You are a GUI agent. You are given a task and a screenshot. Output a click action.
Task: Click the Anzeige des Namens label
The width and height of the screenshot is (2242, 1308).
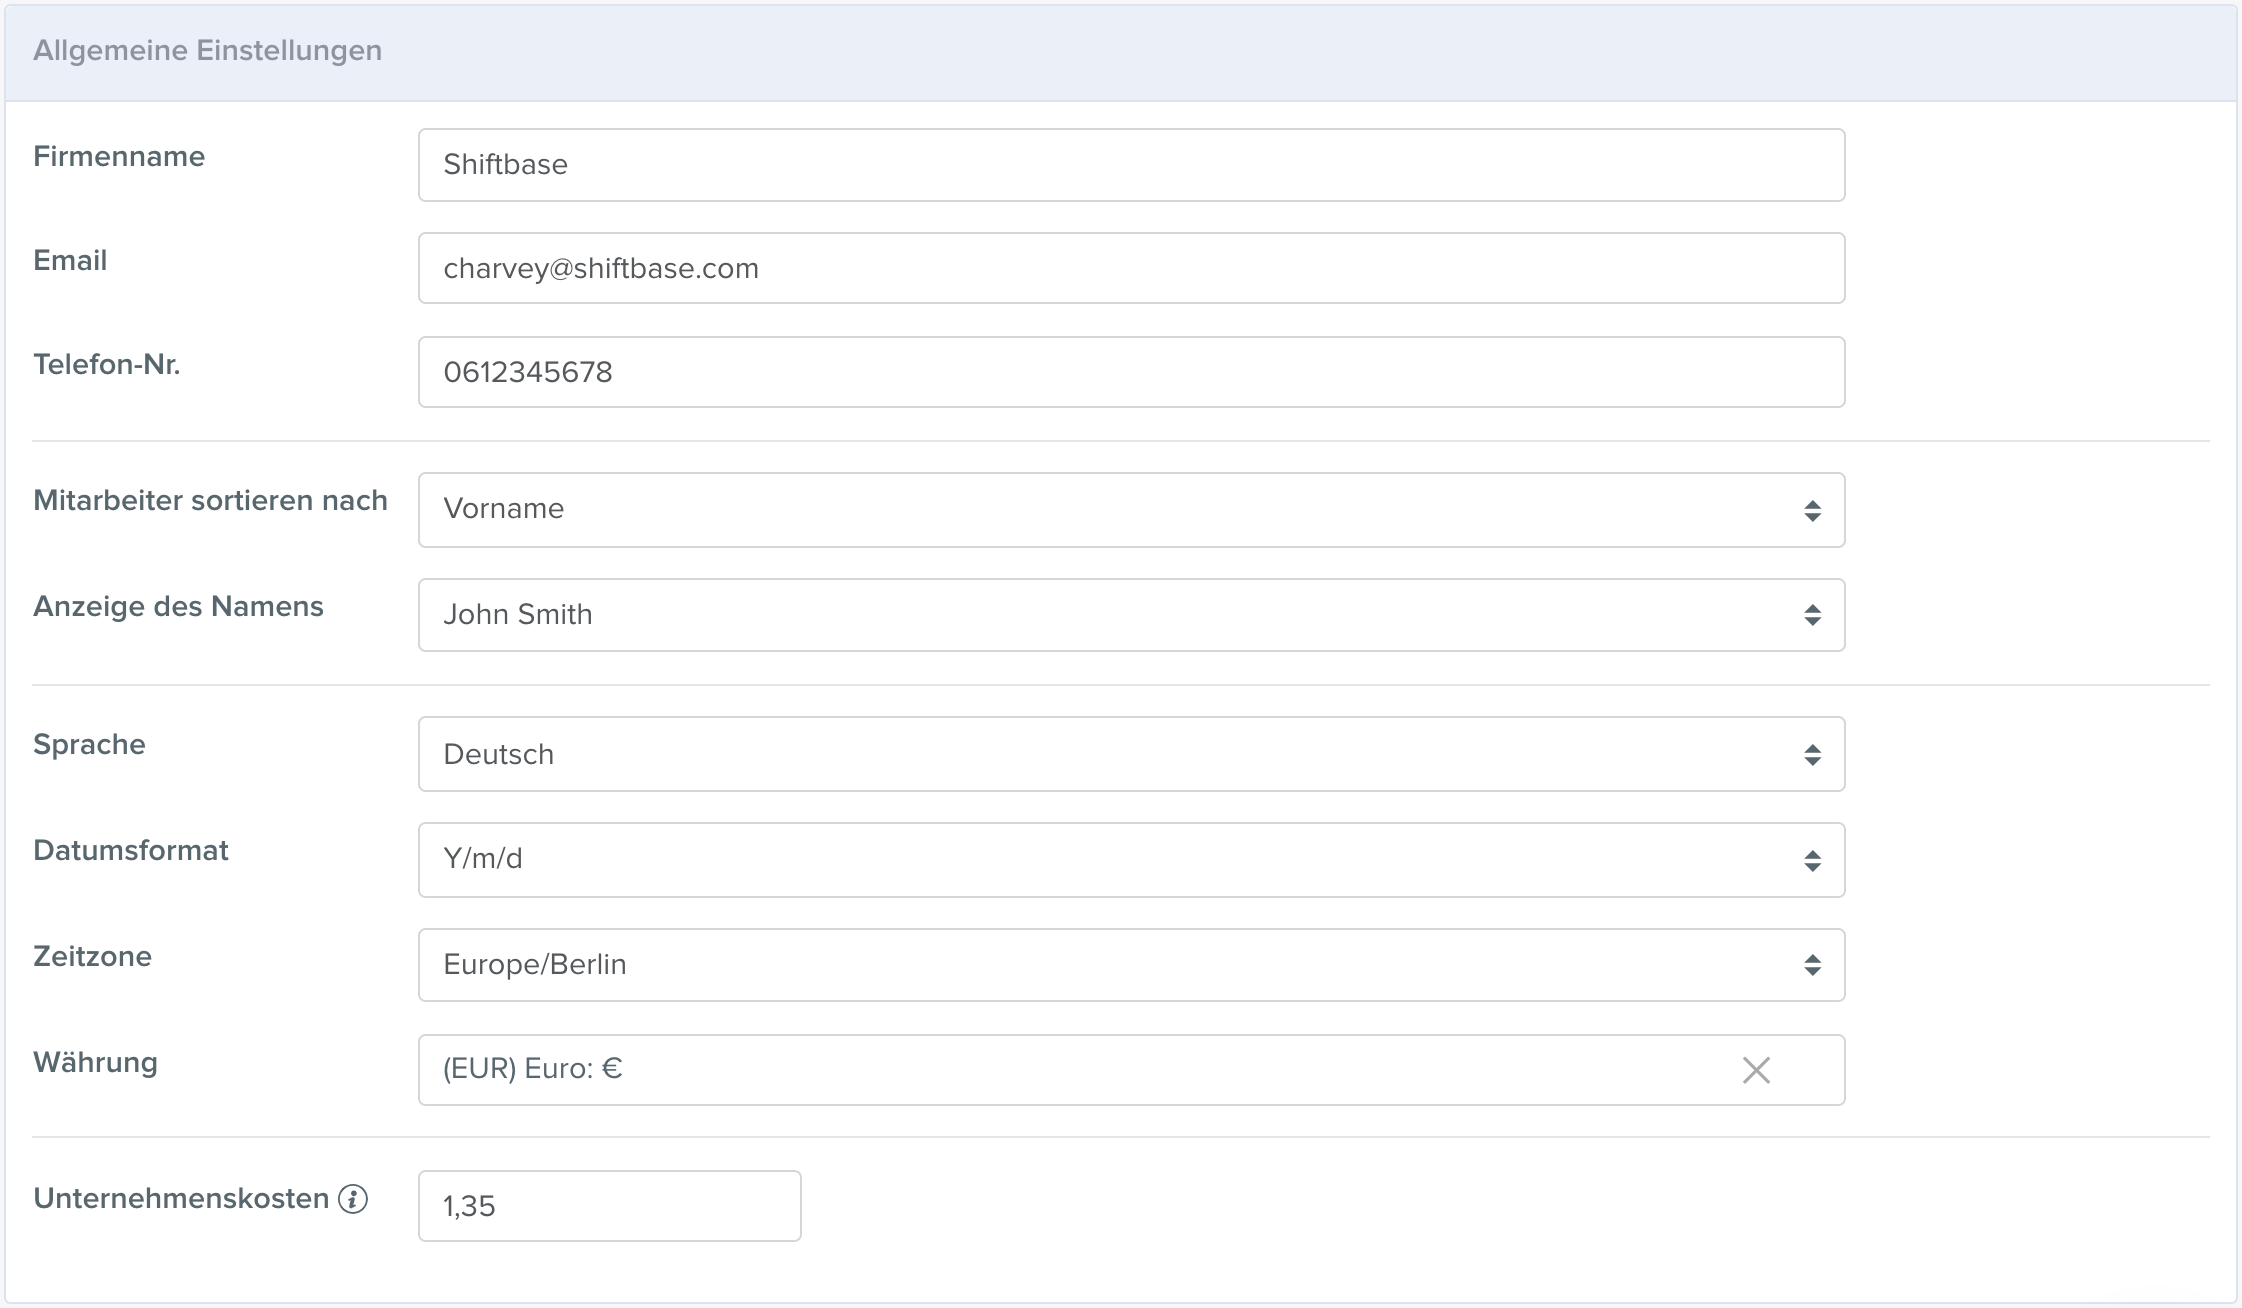pyautogui.click(x=178, y=606)
